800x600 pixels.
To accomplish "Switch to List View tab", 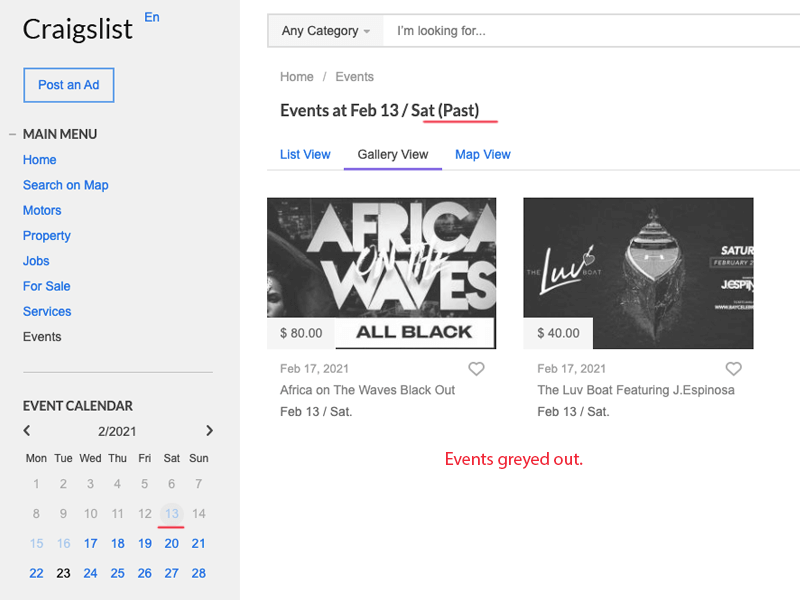I will (x=305, y=155).
